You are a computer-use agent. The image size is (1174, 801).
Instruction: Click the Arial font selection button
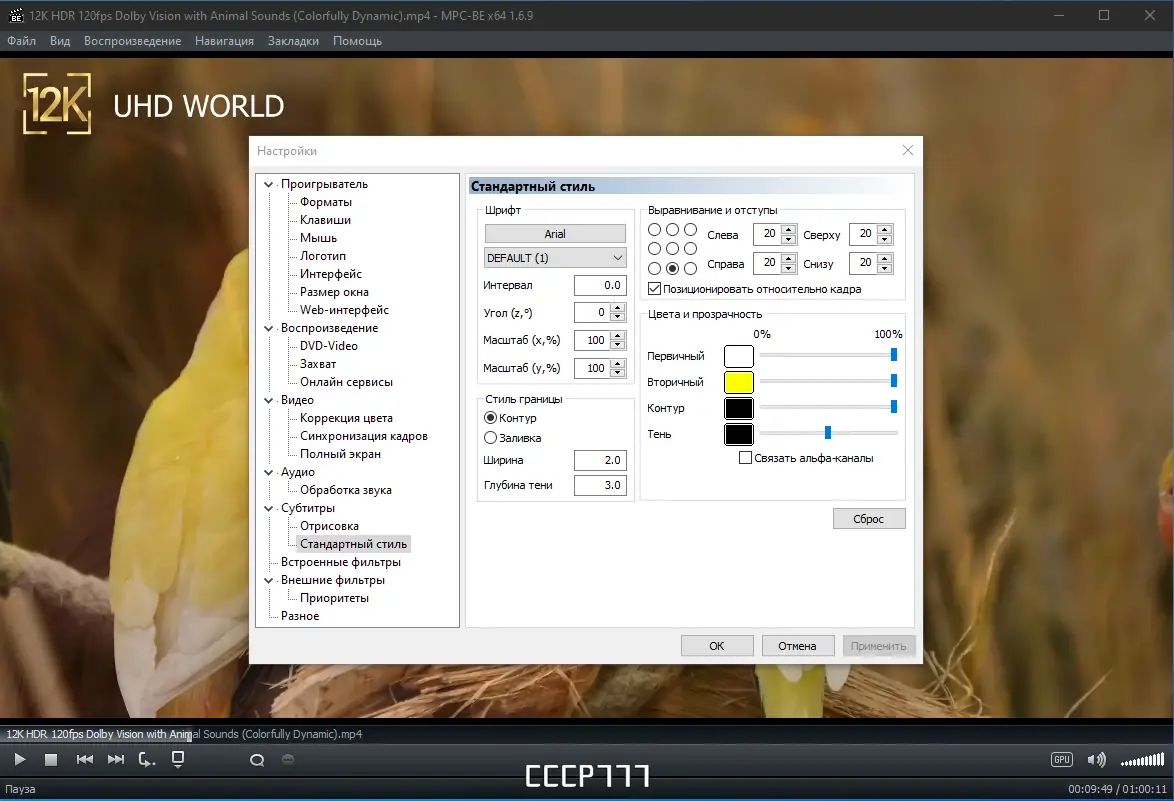click(555, 234)
